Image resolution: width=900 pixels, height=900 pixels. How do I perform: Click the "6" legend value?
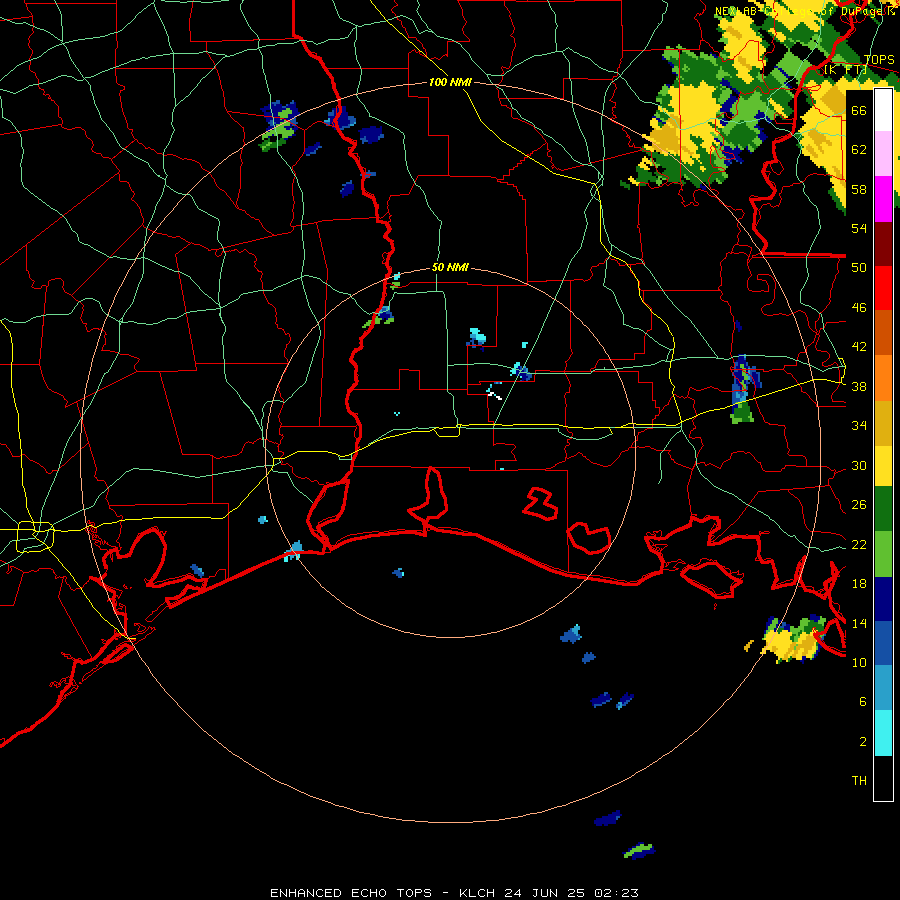point(863,701)
